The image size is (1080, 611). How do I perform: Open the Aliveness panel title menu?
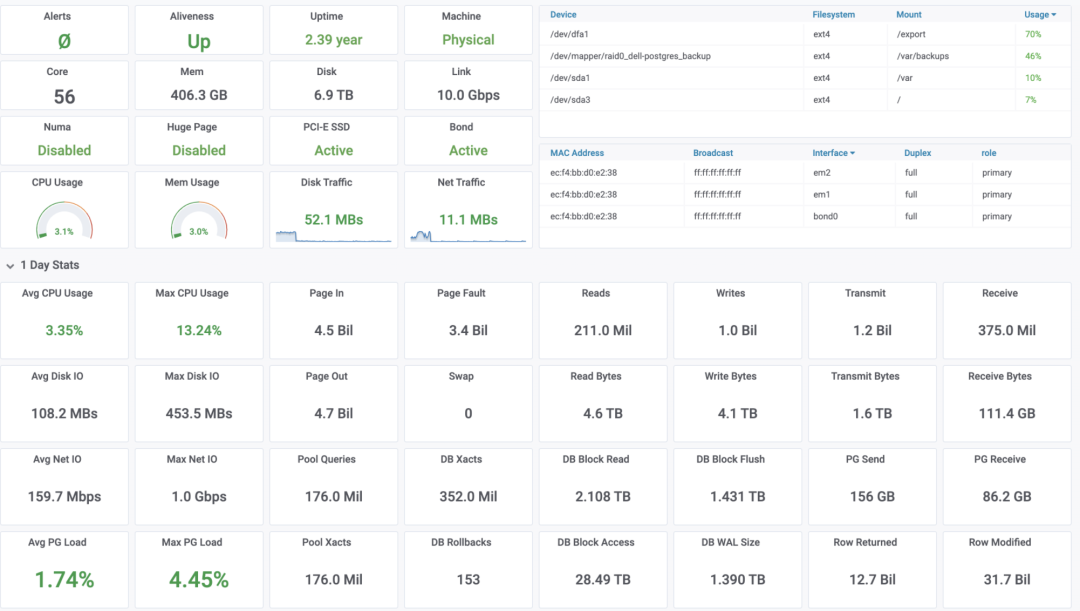(199, 17)
